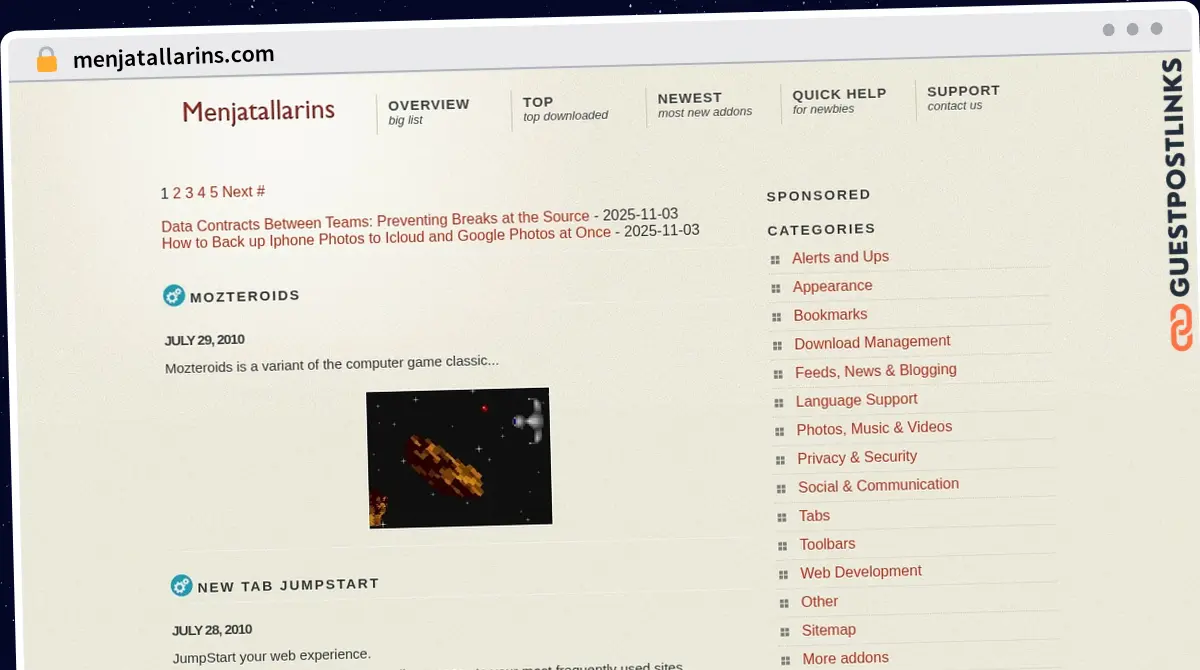
Task: Click grid bullet icon next to Alerts and Ups
Action: click(x=775, y=260)
